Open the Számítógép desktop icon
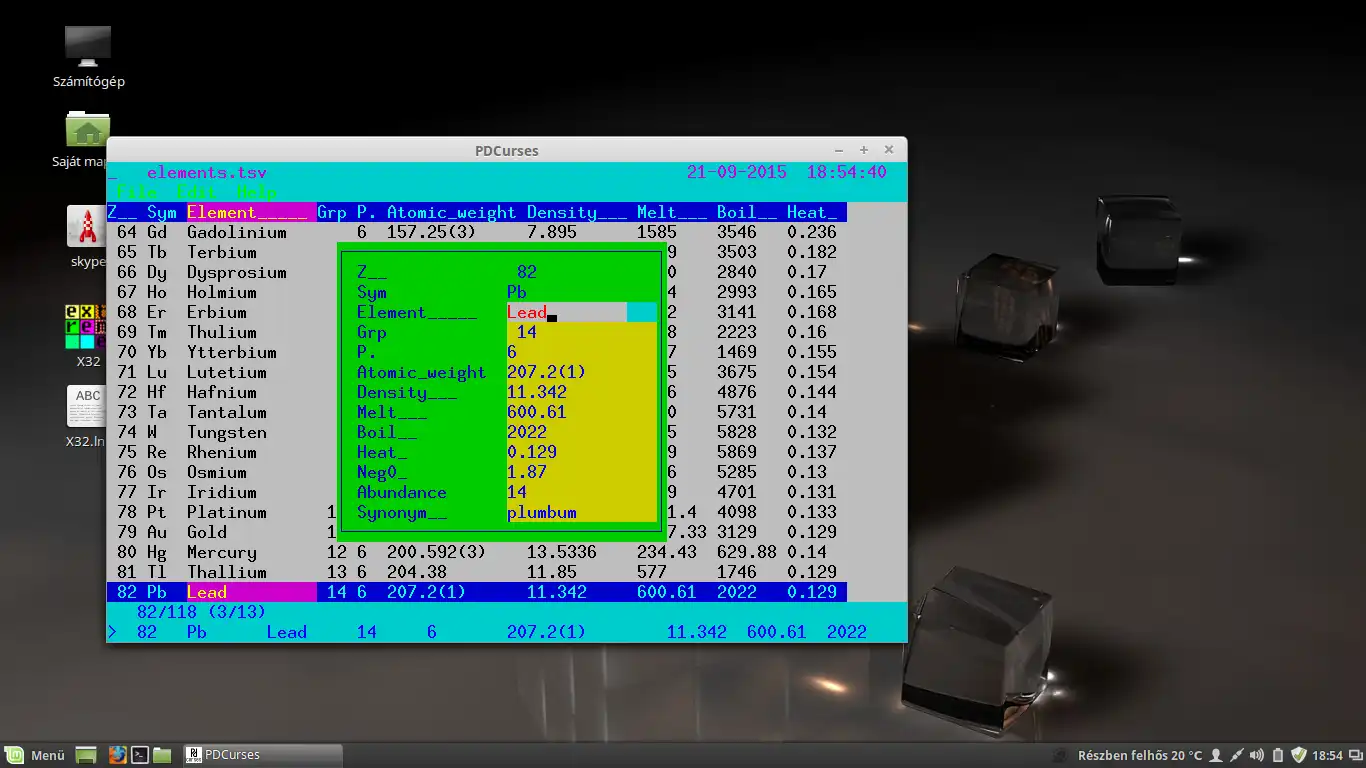This screenshot has height=768, width=1366. tap(88, 56)
